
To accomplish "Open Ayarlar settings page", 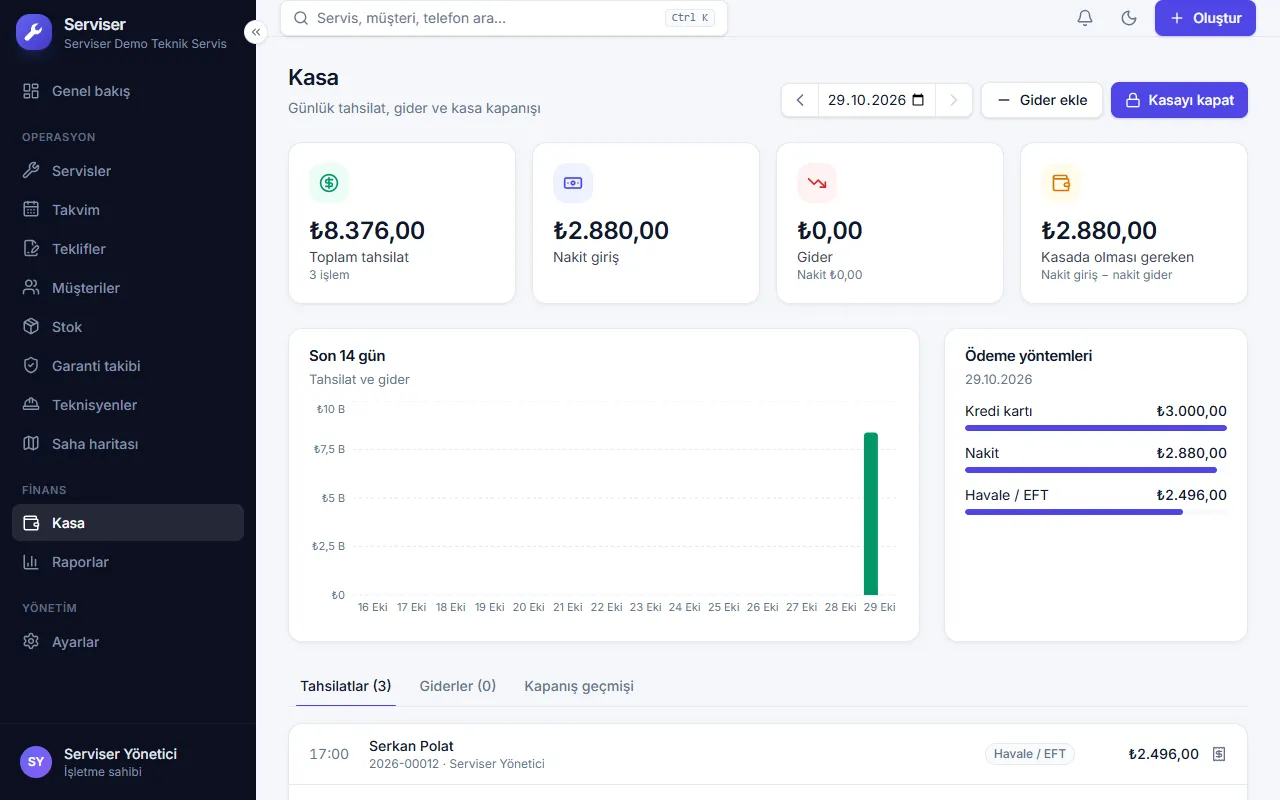I will [128, 642].
